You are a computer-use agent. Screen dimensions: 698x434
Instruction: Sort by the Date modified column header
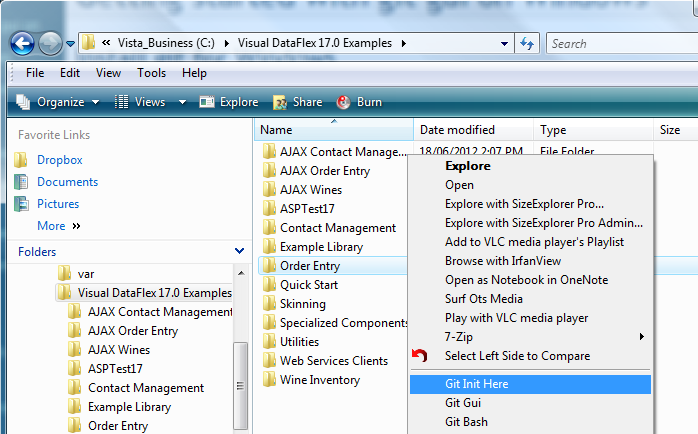457,130
